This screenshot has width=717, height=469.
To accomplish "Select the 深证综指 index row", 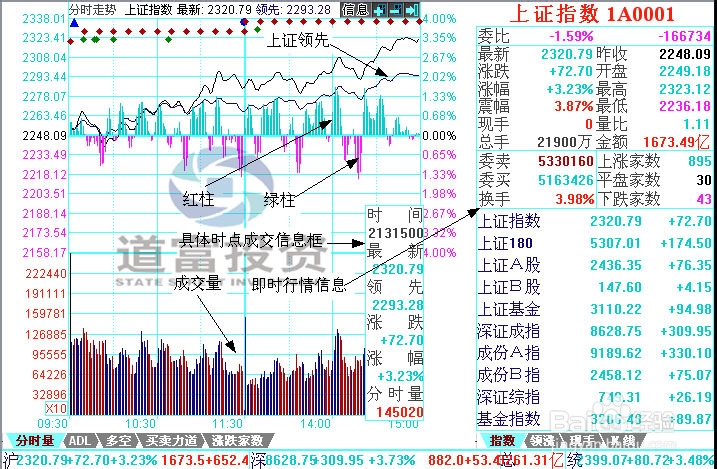I will pos(594,397).
